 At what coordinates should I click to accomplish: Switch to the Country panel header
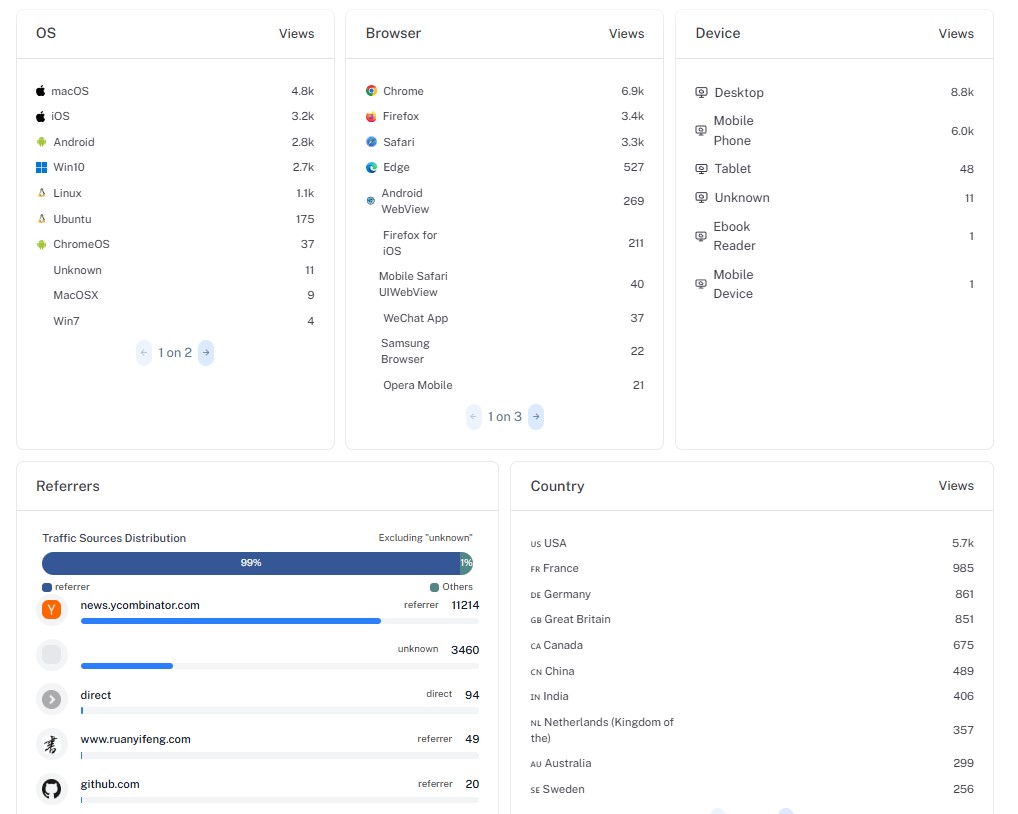point(556,486)
